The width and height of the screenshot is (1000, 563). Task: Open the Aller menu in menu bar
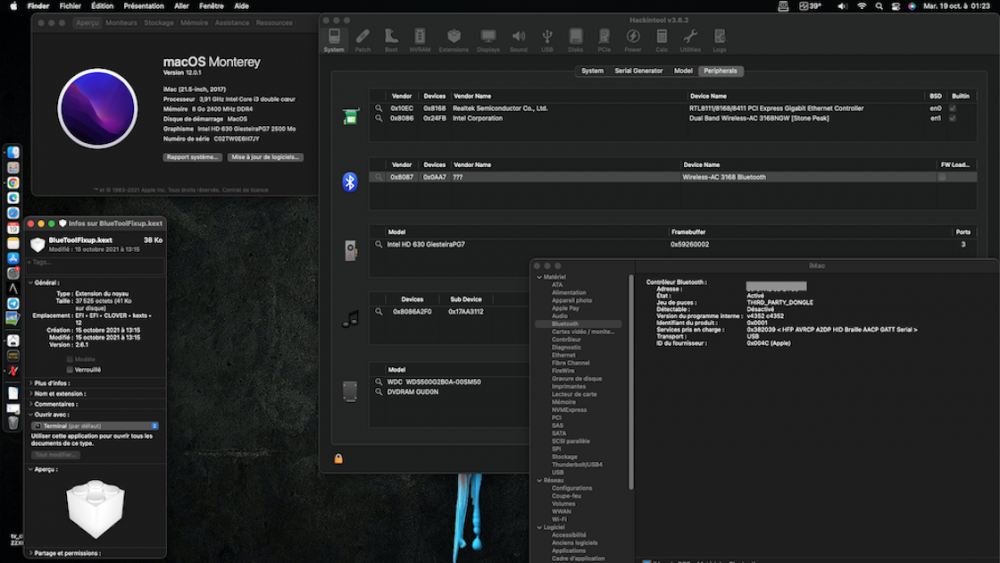pyautogui.click(x=182, y=6)
